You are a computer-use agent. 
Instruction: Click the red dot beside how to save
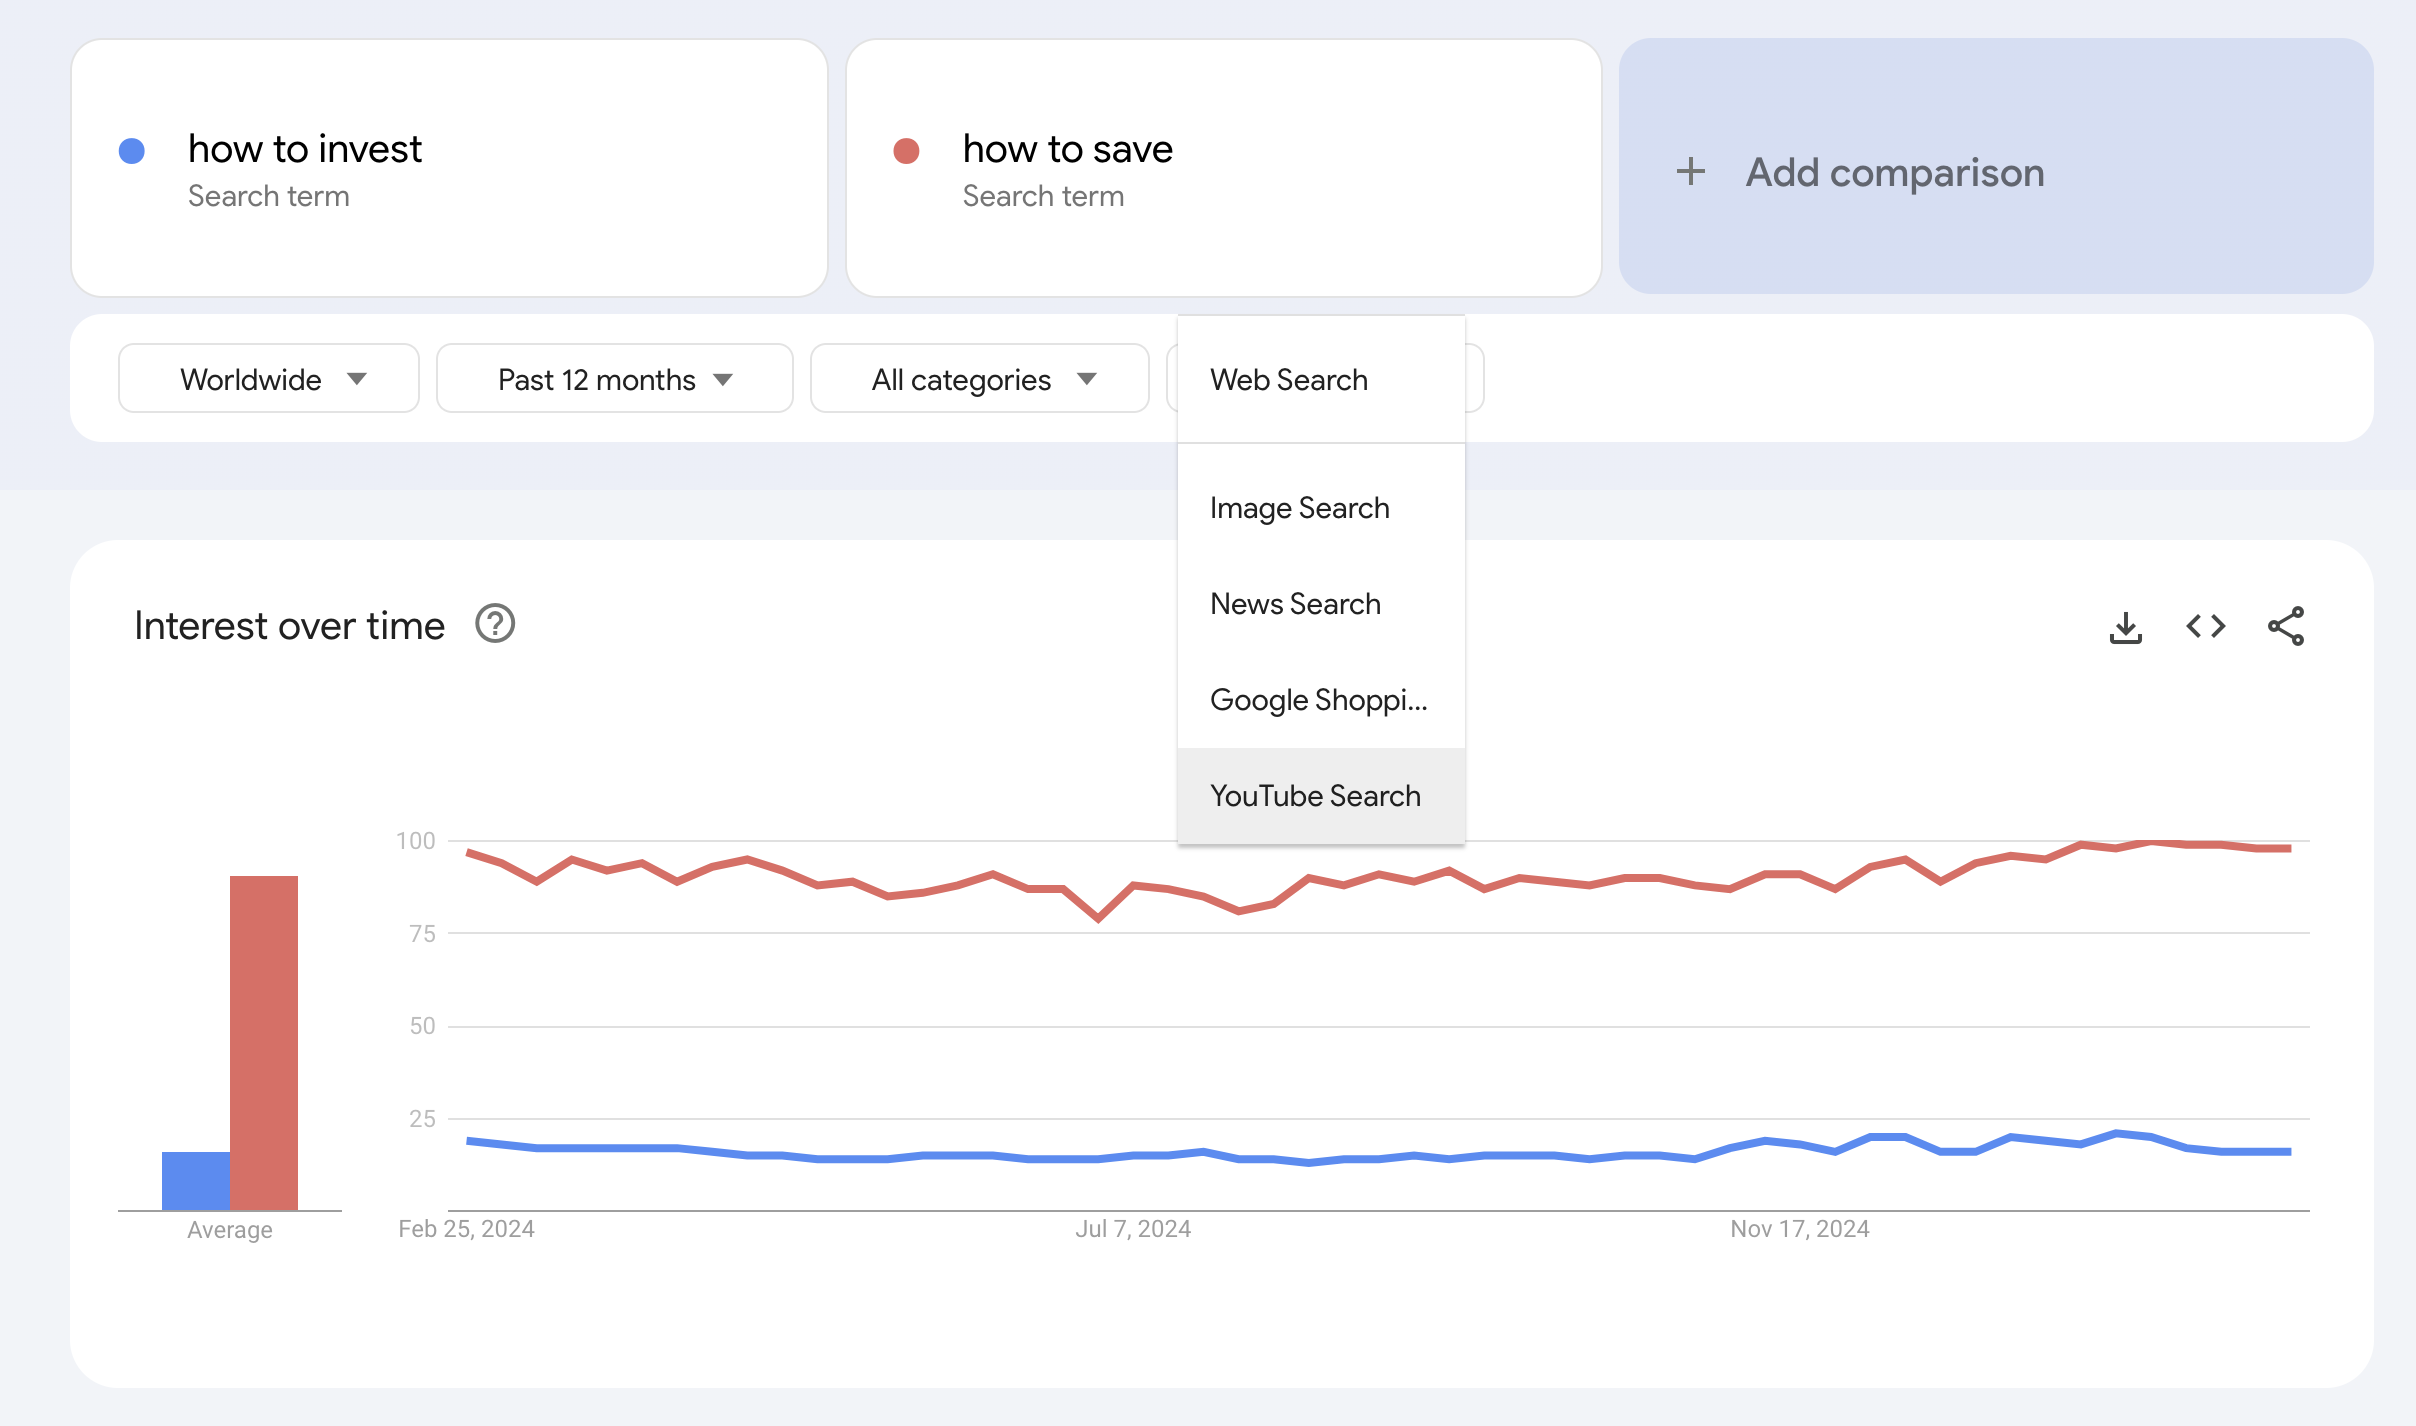click(x=906, y=151)
